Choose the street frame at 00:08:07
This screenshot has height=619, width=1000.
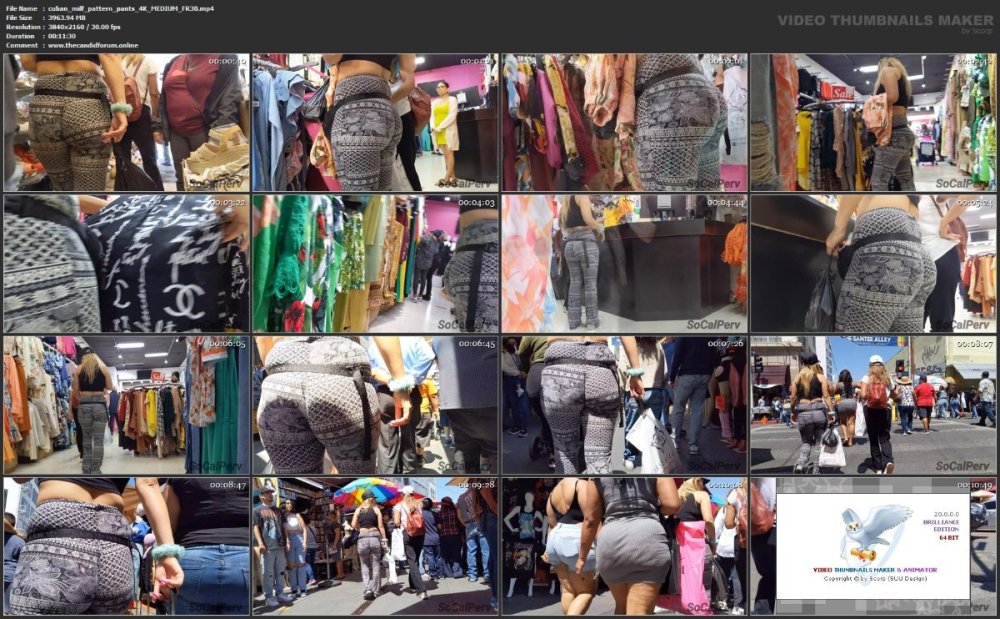coord(873,405)
